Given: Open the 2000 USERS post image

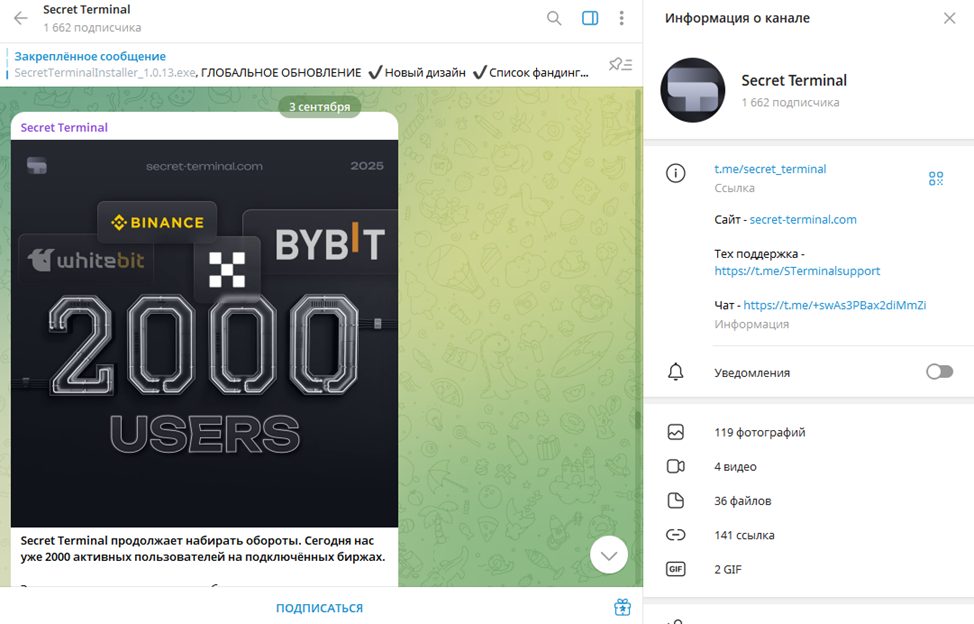Looking at the screenshot, I should pos(204,333).
